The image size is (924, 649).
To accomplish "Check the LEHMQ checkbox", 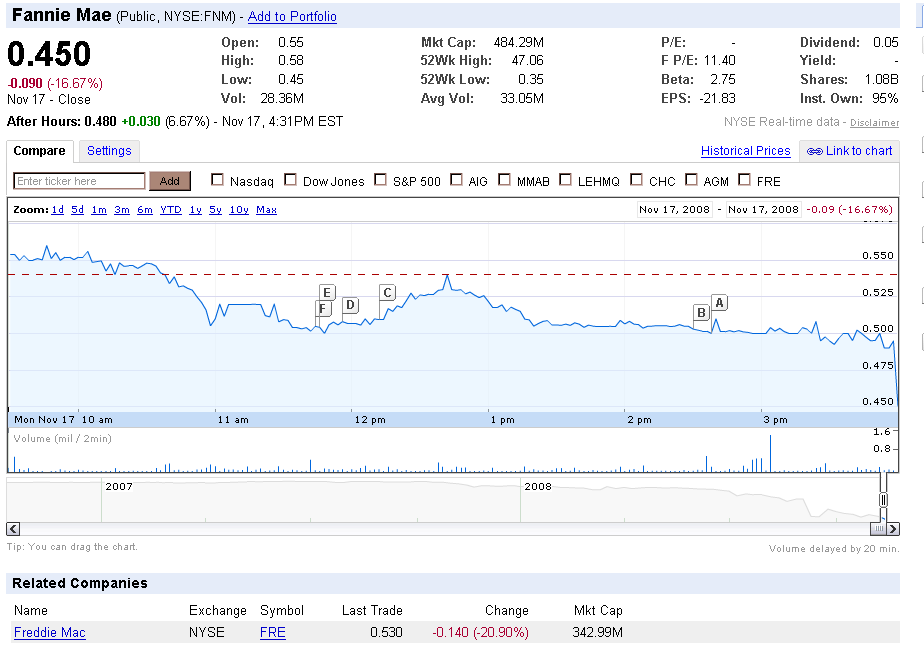I will point(565,180).
